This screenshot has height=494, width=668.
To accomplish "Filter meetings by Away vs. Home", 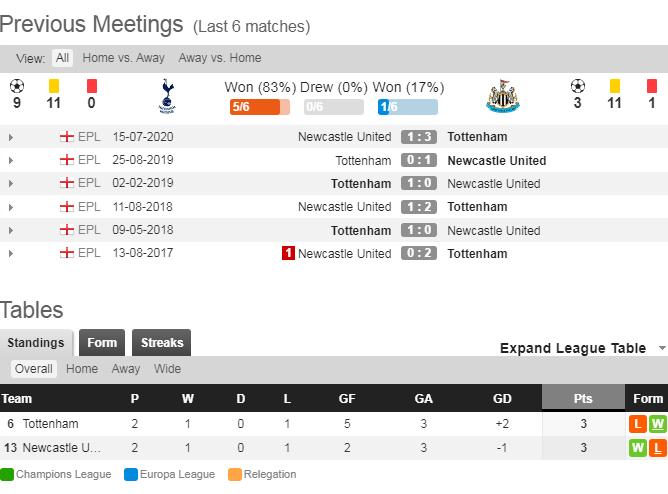I will click(219, 58).
